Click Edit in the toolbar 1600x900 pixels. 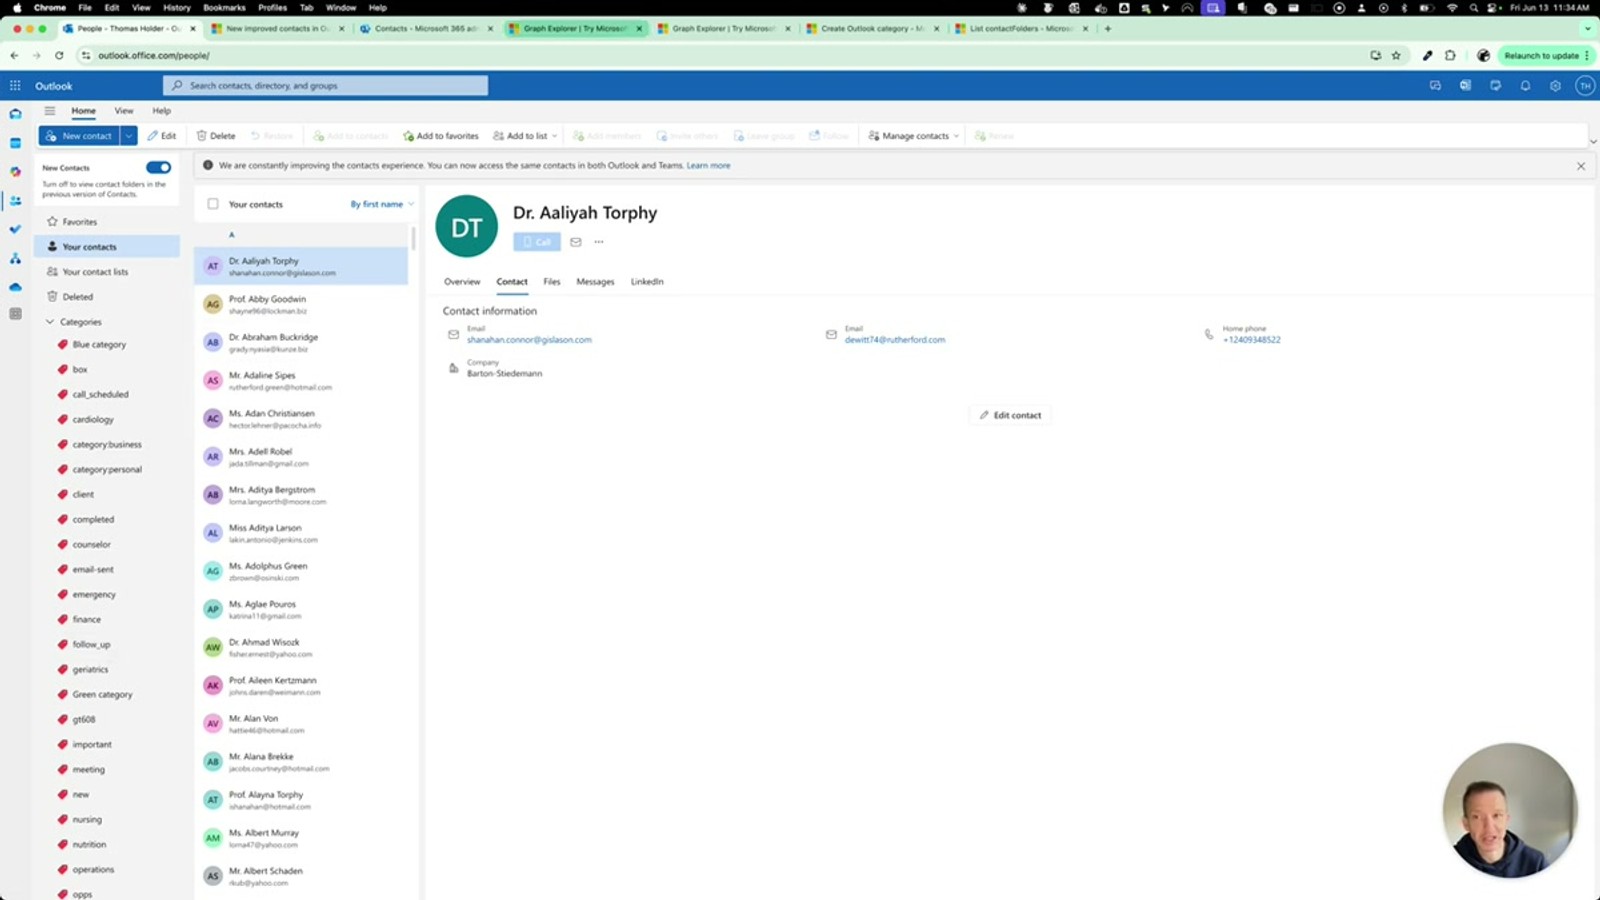(162, 136)
